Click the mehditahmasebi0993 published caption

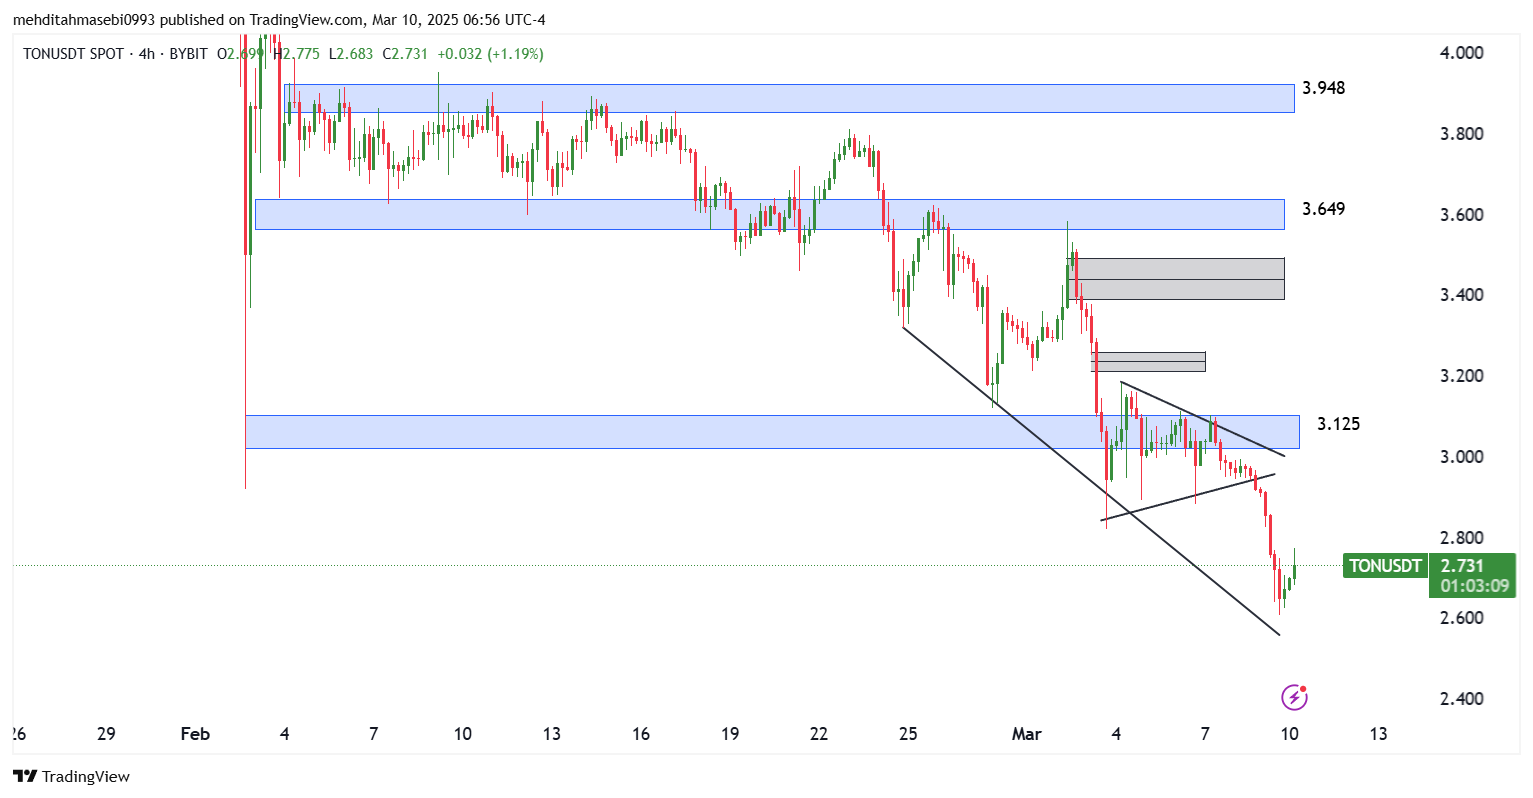click(x=278, y=20)
